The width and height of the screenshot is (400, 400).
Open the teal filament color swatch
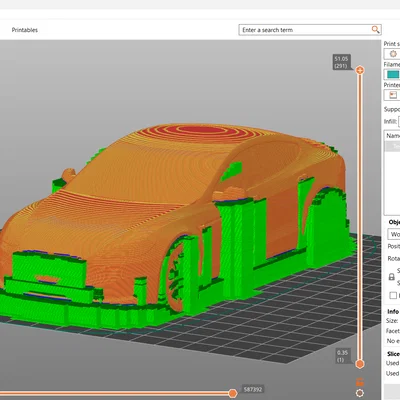point(393,74)
